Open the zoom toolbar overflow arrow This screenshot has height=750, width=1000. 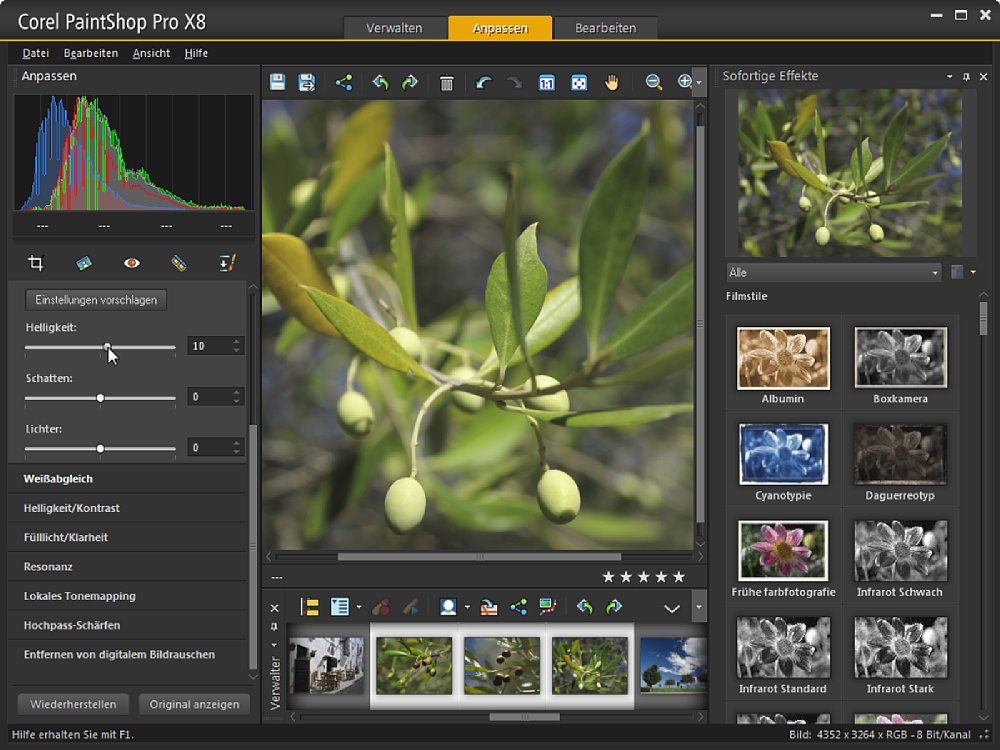pyautogui.click(x=699, y=82)
